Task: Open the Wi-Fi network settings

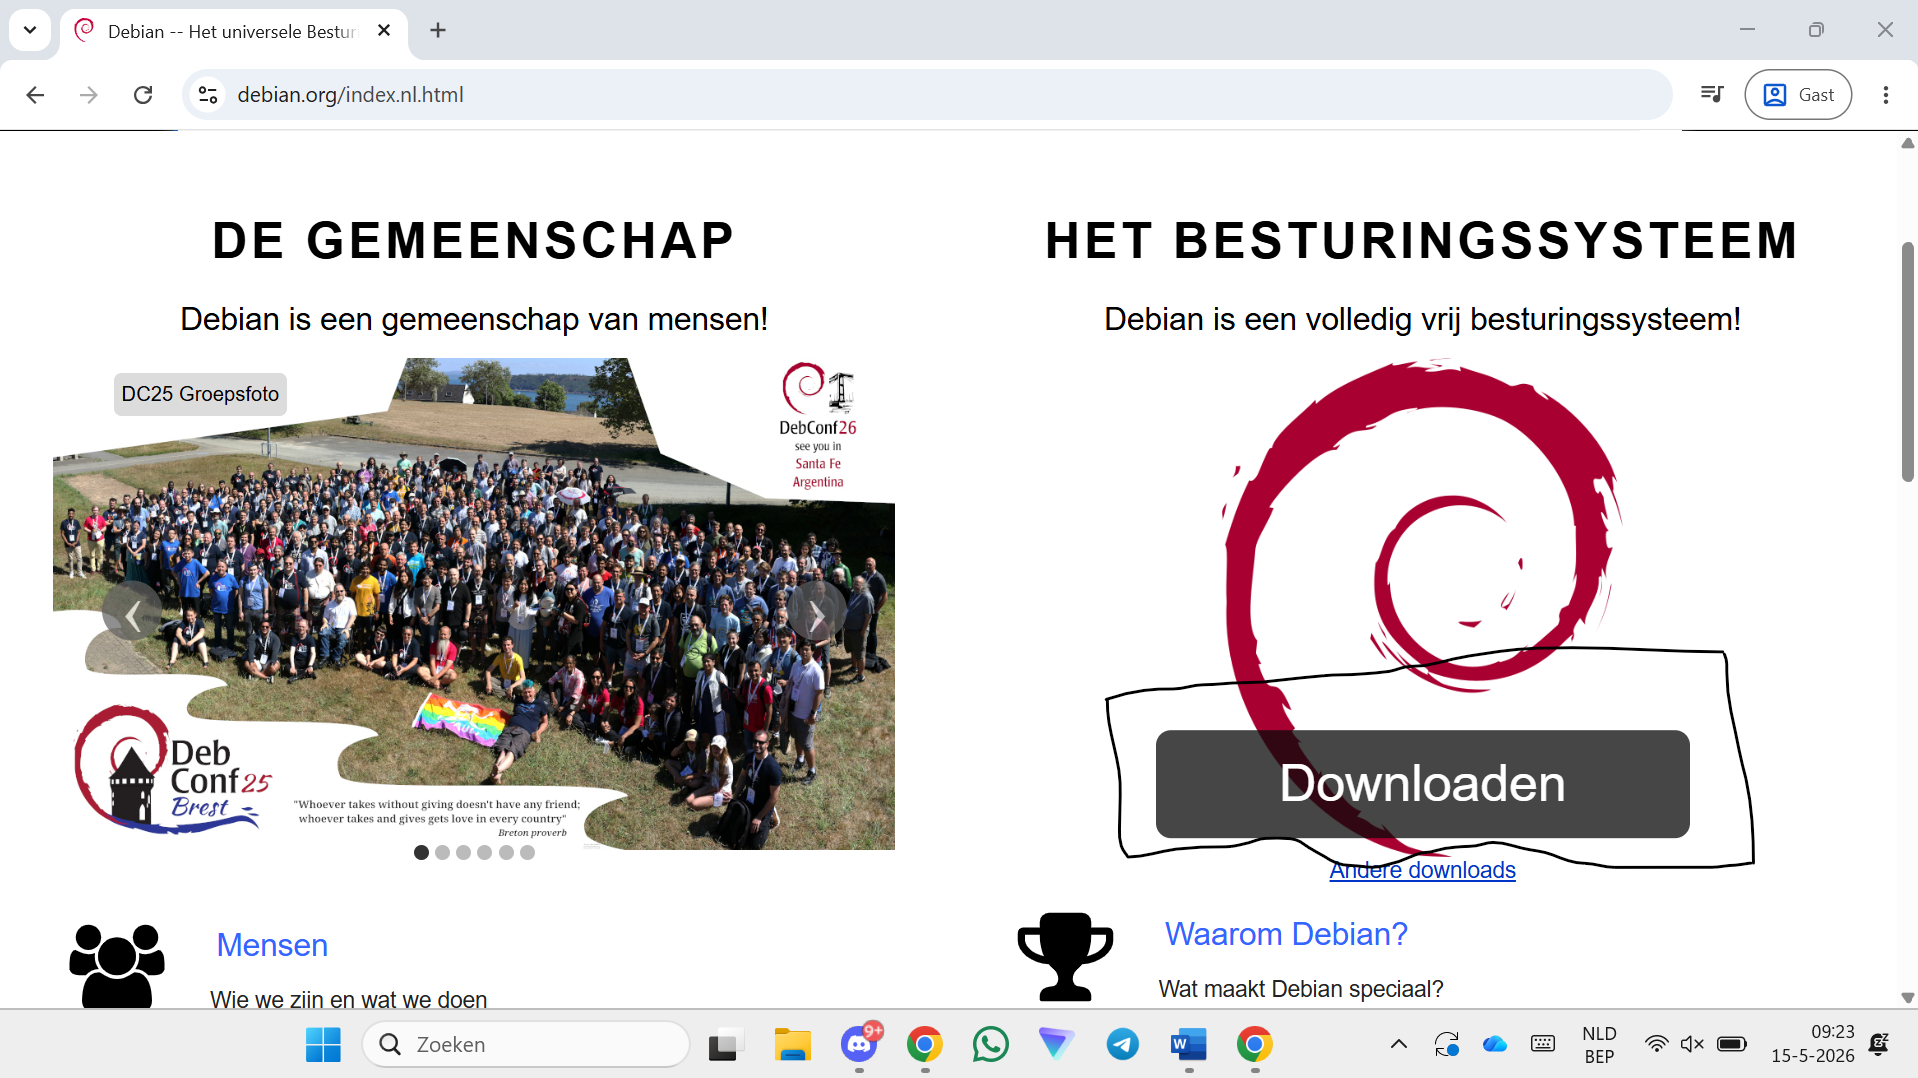Action: tap(1657, 1045)
